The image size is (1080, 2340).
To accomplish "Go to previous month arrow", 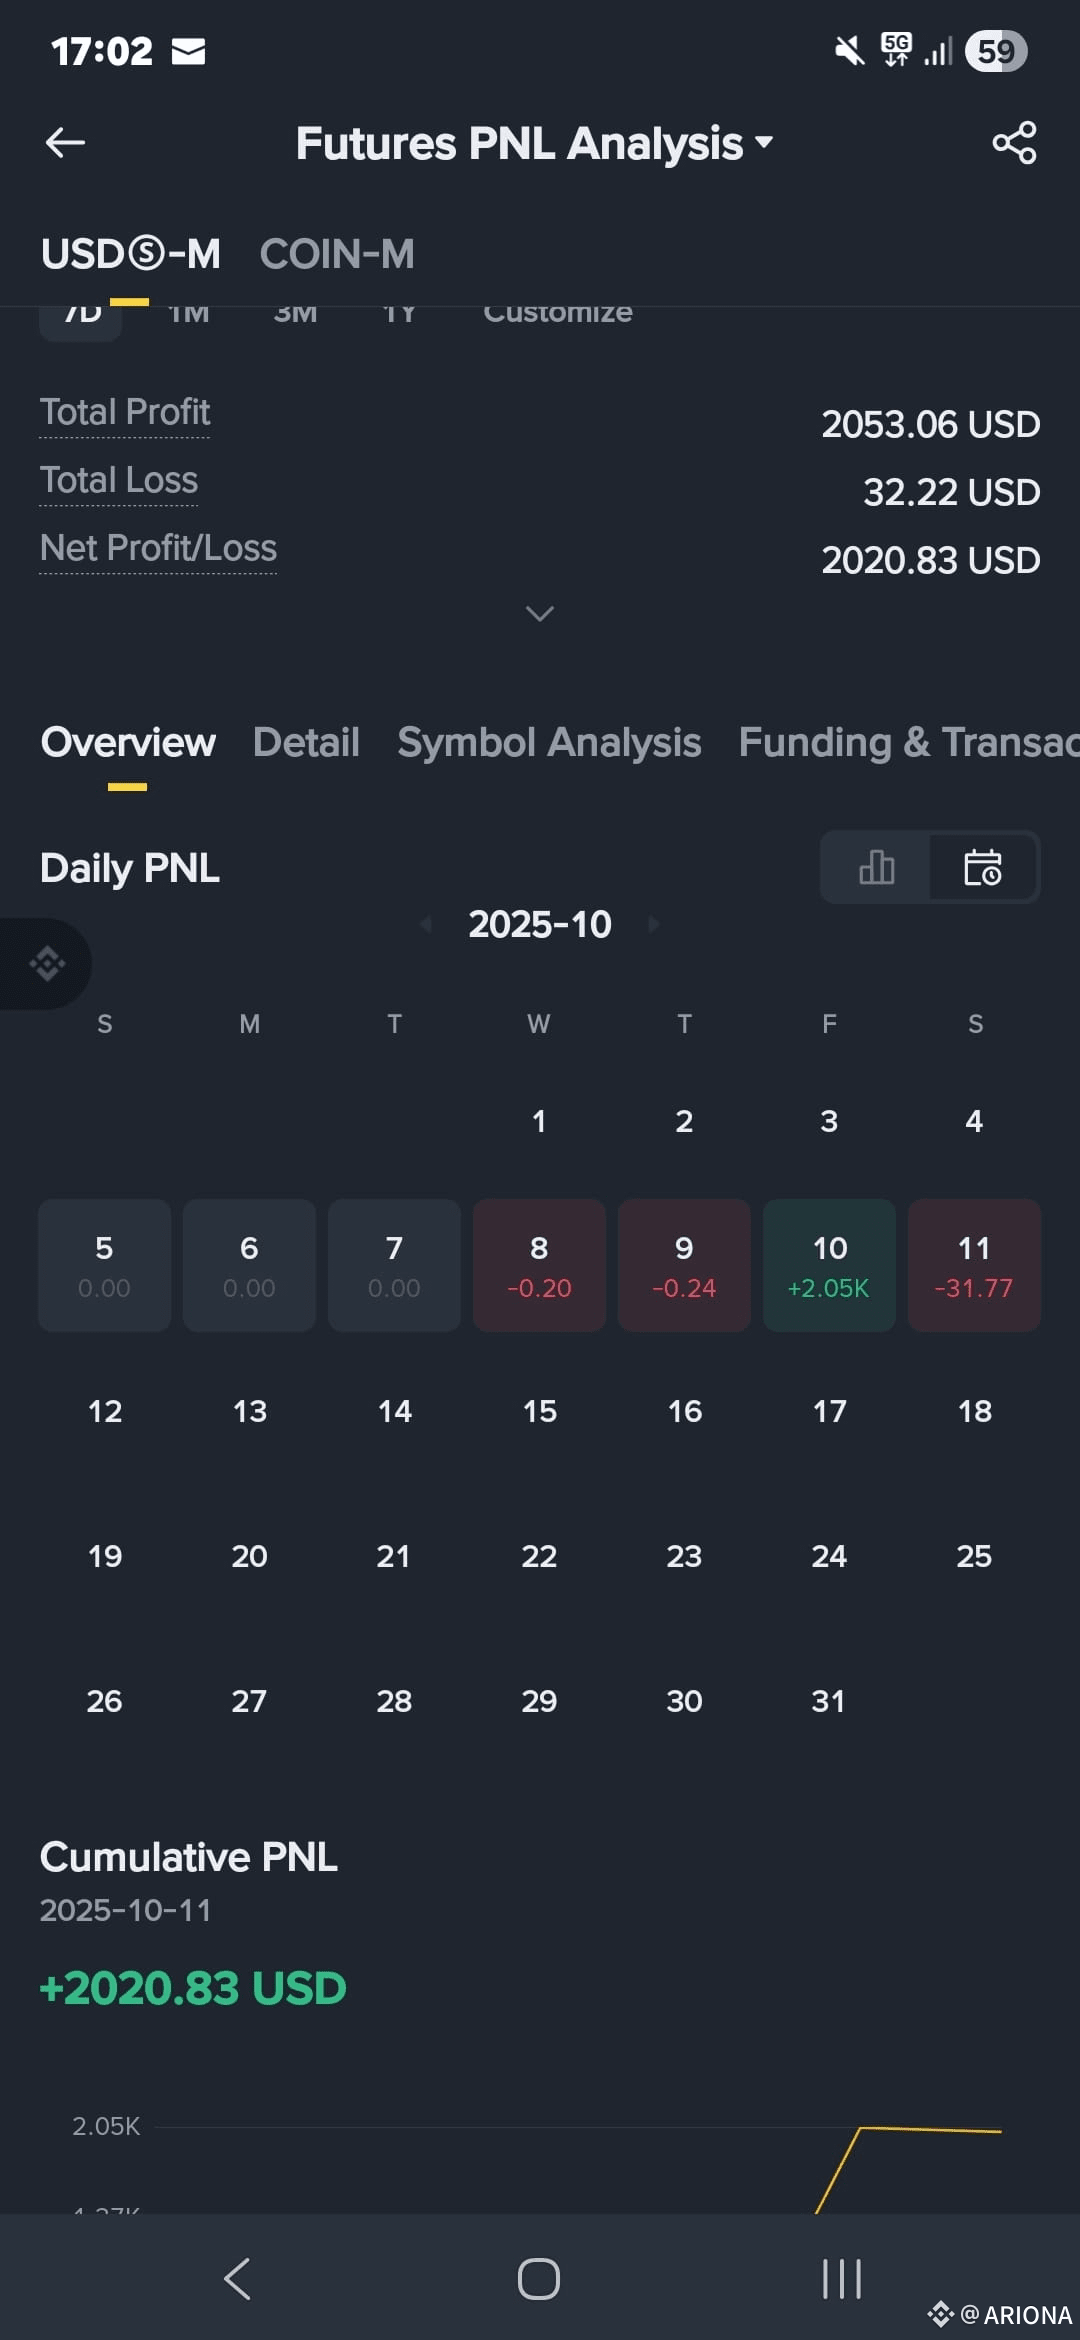I will (426, 924).
